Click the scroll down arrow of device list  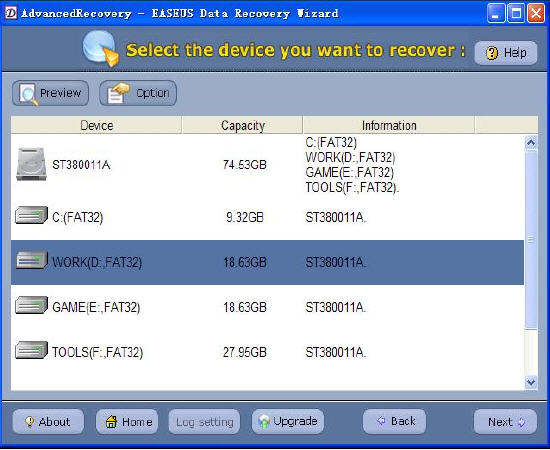point(531,382)
